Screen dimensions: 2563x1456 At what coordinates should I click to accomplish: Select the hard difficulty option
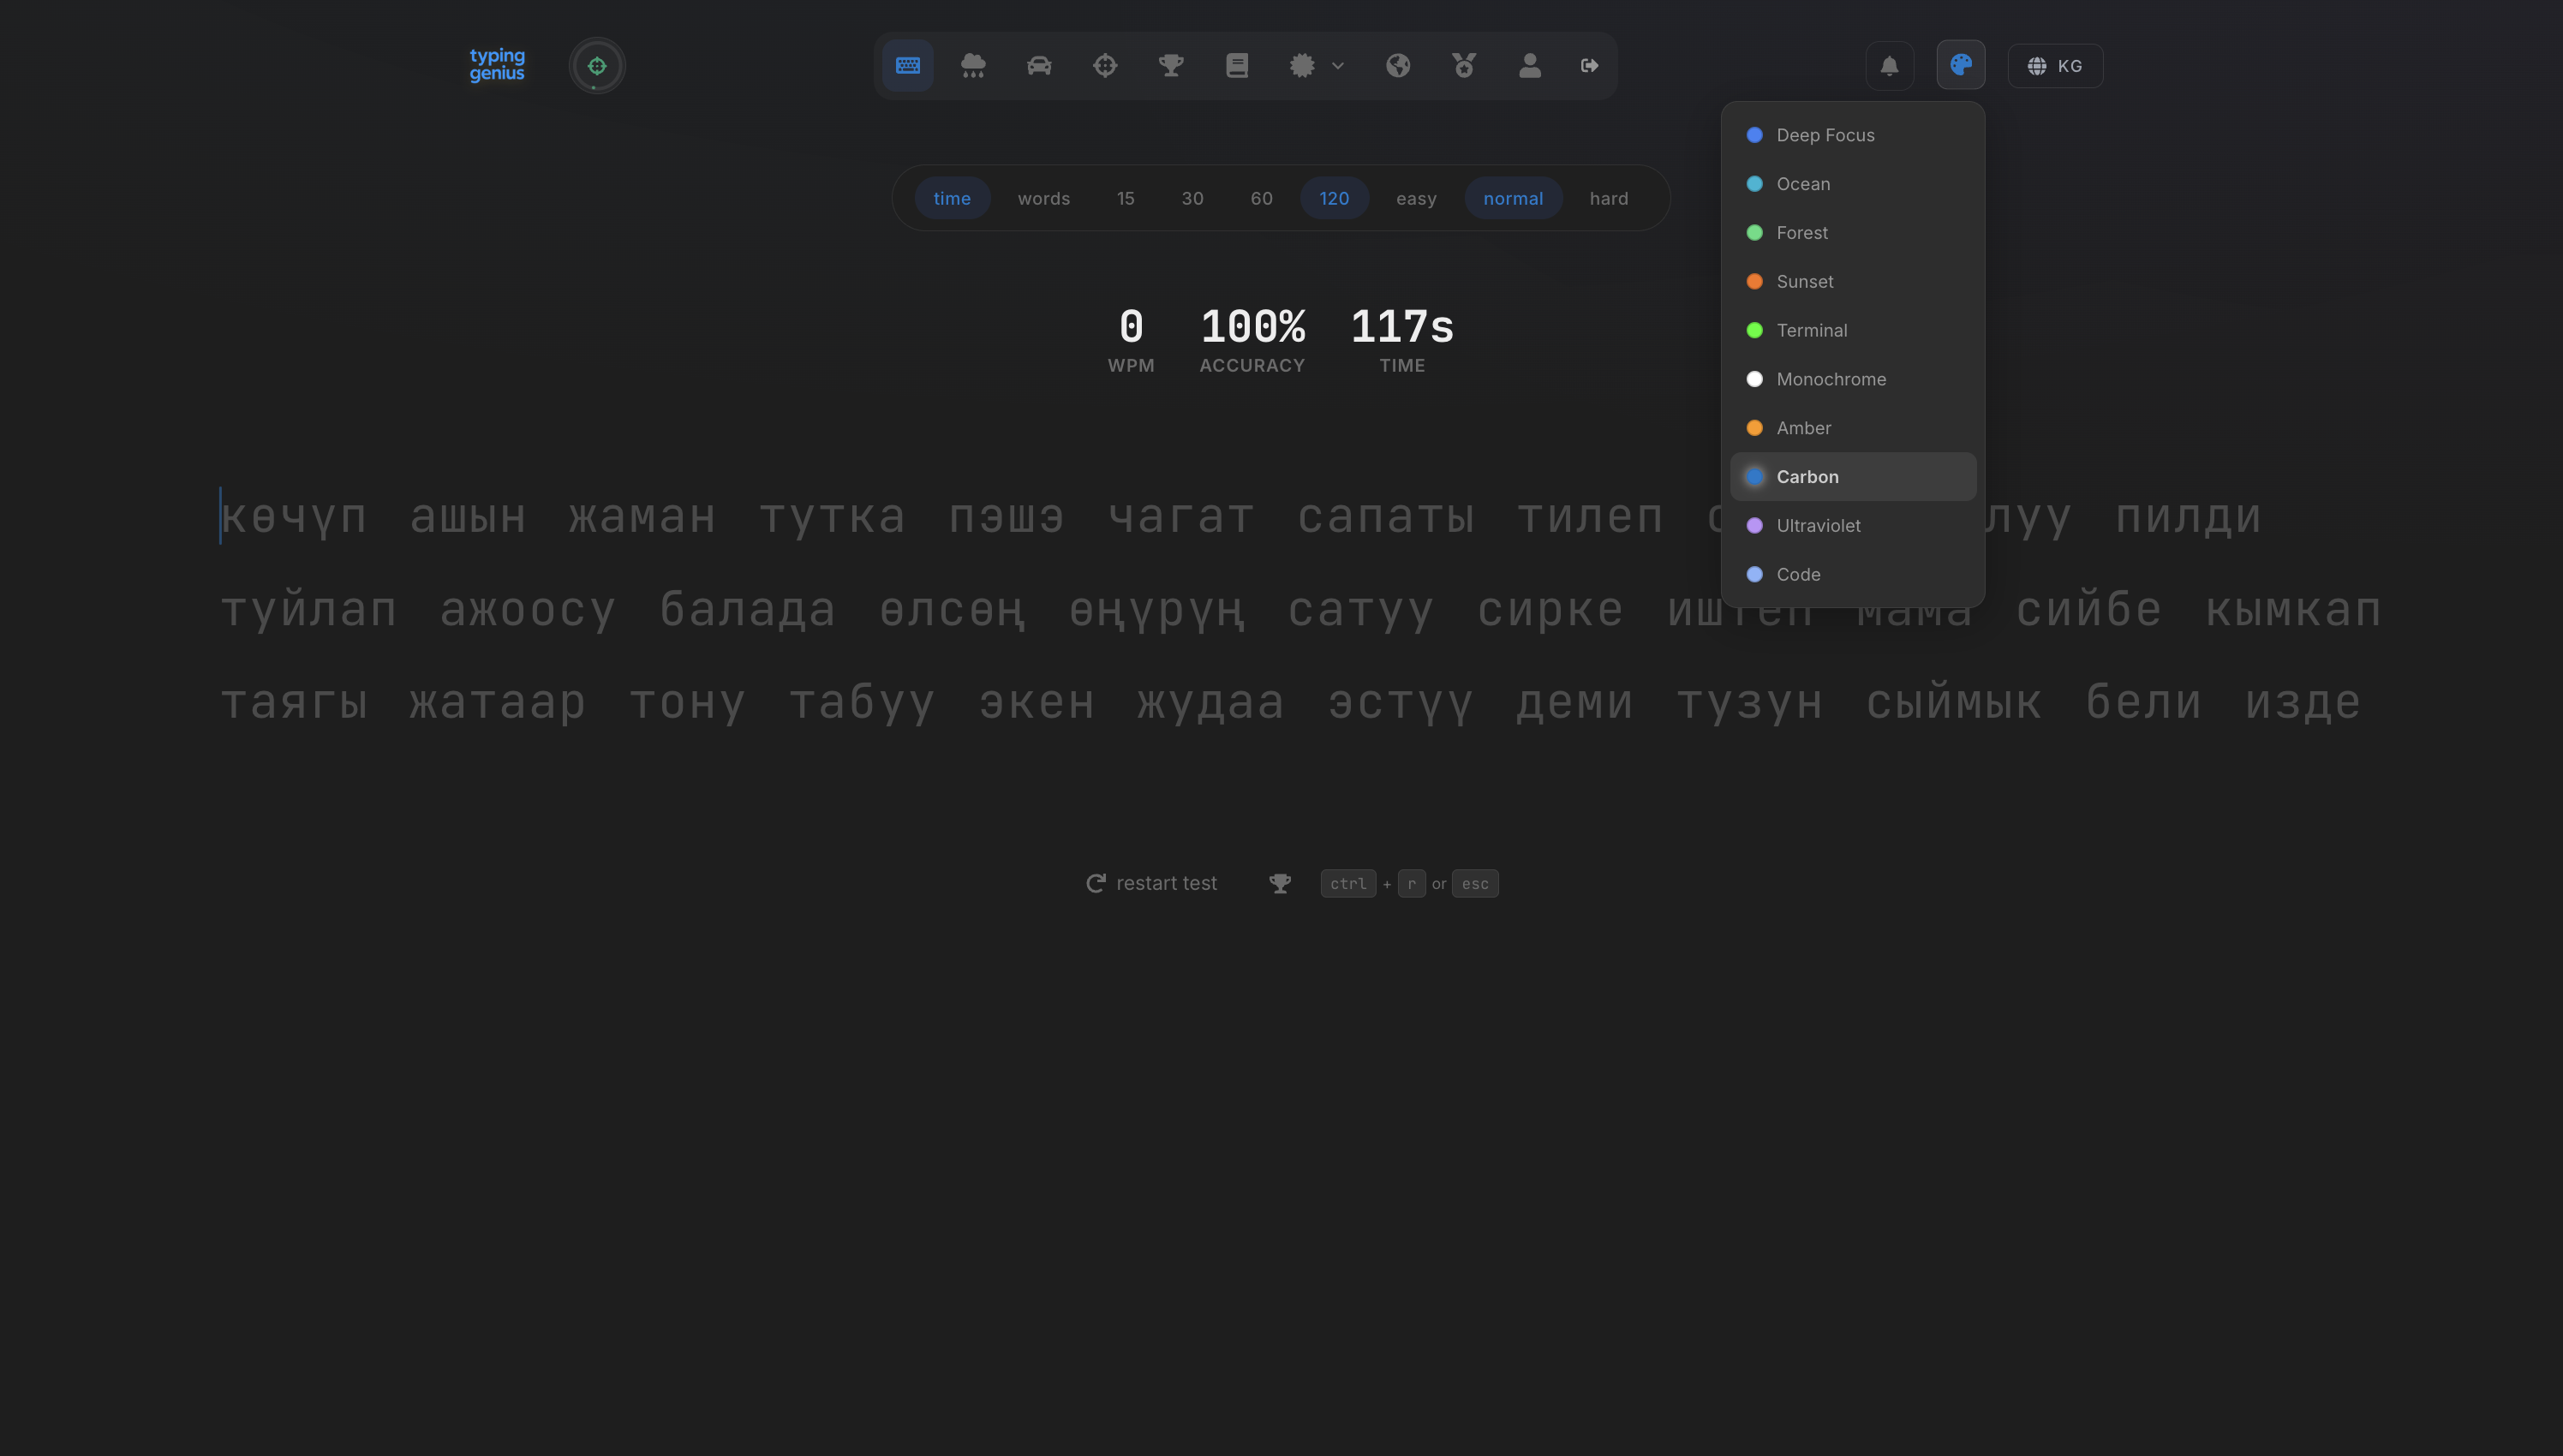[1608, 198]
